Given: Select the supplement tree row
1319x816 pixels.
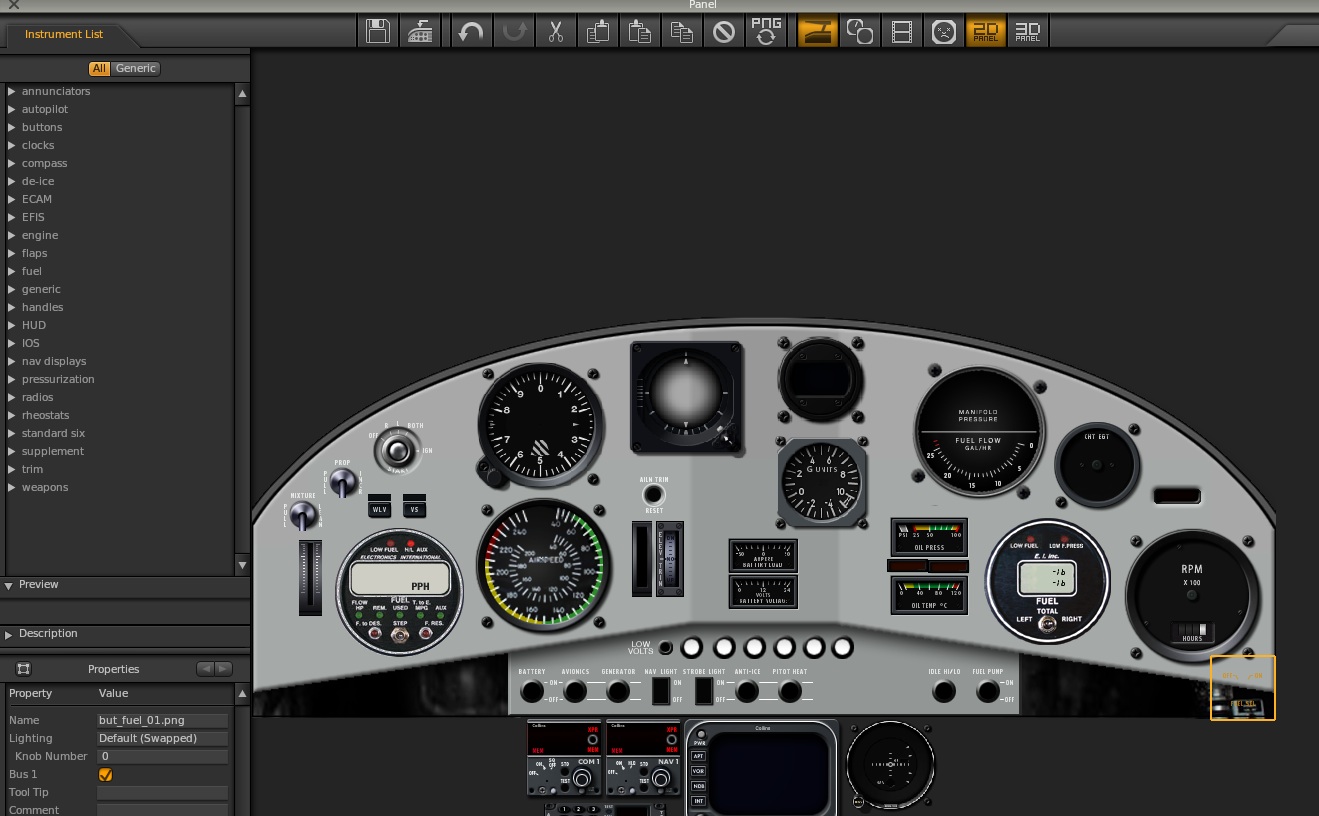Looking at the screenshot, I should click(118, 451).
